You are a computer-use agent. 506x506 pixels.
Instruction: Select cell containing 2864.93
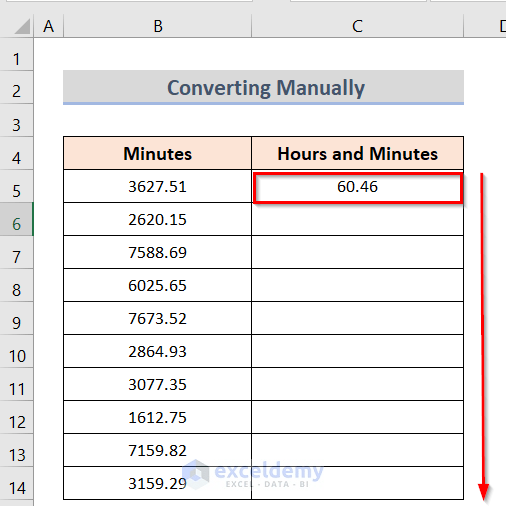(158, 351)
